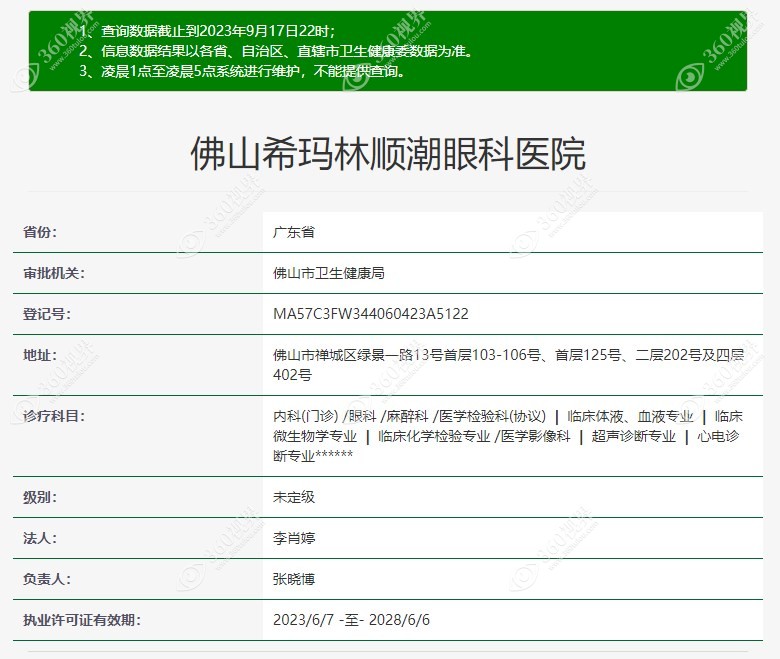Click the 诊疗科目 label

[x=54, y=416]
